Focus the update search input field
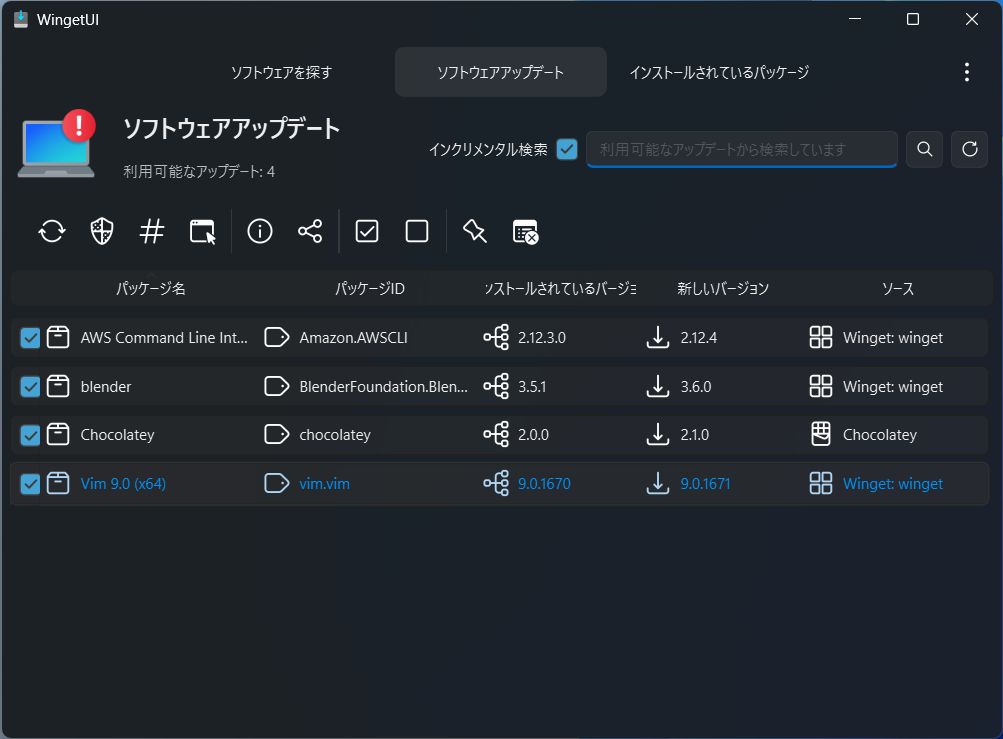1003x739 pixels. [x=741, y=149]
